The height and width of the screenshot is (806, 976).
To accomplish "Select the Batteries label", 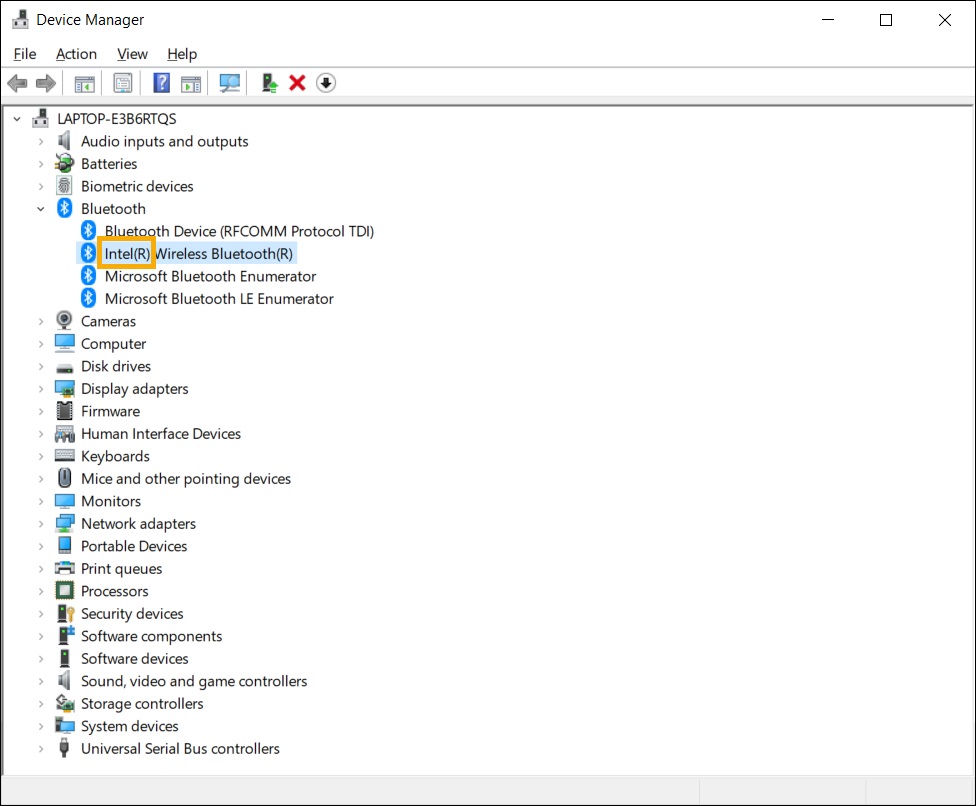I will pyautogui.click(x=109, y=164).
